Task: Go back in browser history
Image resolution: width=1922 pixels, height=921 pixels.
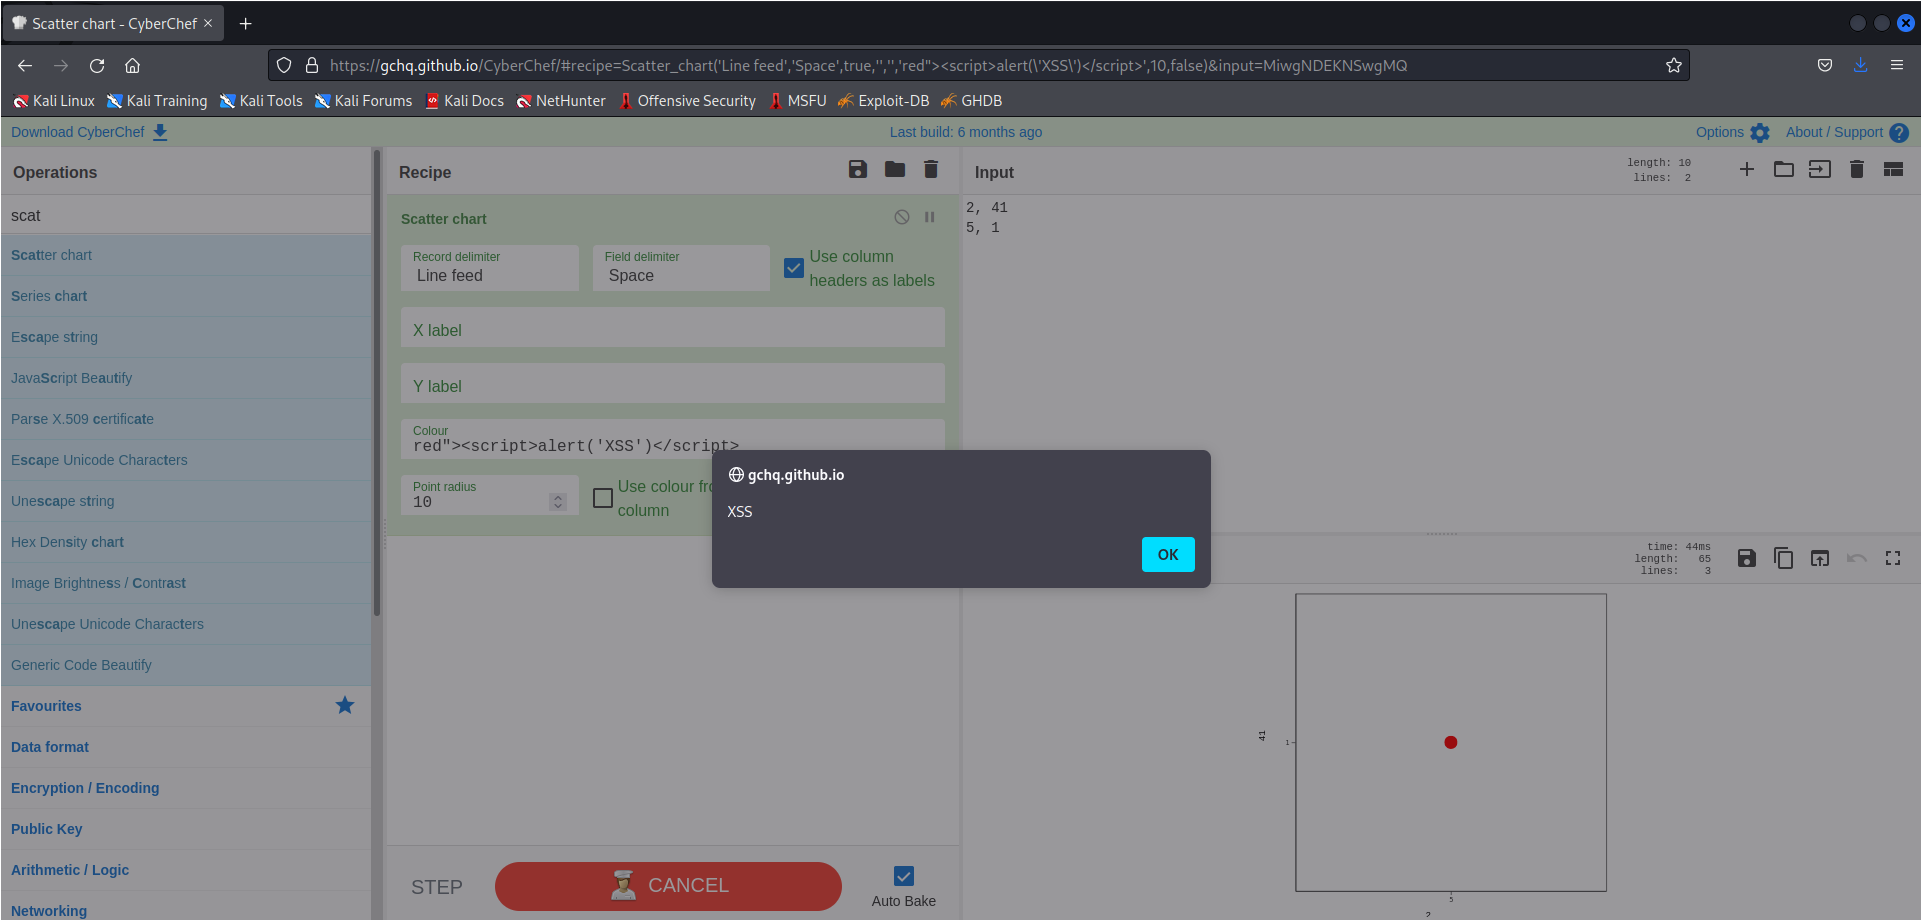Action: [x=25, y=66]
